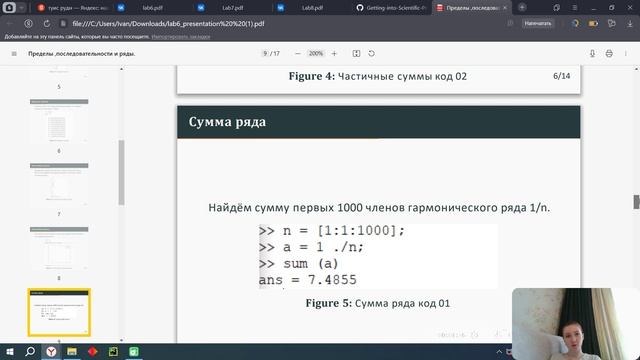The width and height of the screenshot is (640, 360).
Task: Click the '6/14' slide number text
Action: click(562, 76)
